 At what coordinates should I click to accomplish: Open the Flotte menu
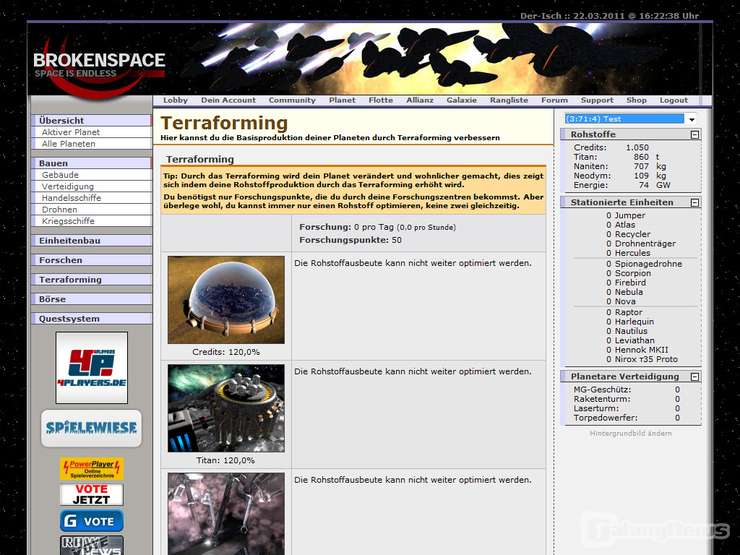pyautogui.click(x=381, y=100)
